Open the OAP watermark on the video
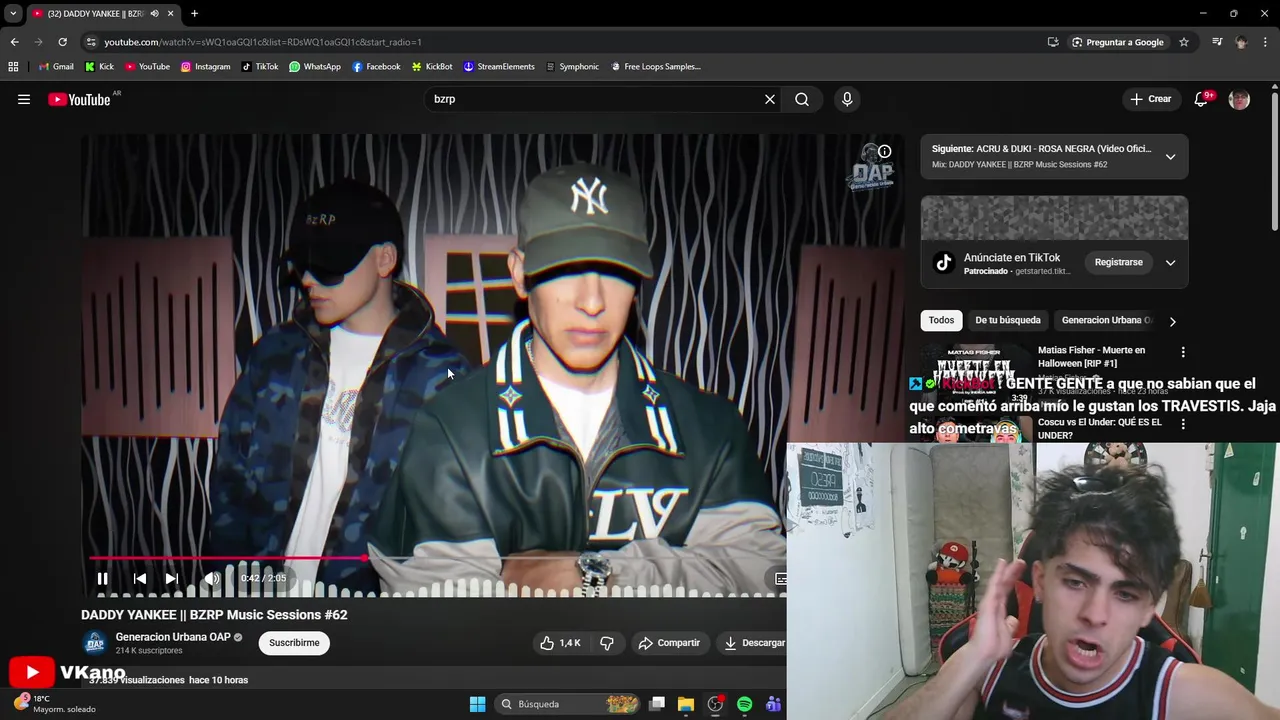The width and height of the screenshot is (1280, 720). [871, 166]
